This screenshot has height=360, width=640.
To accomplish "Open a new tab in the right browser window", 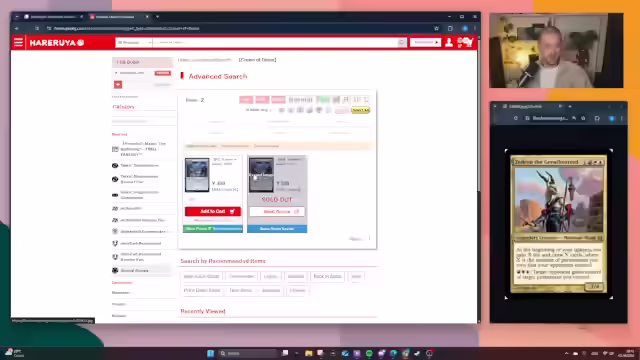I will 570,107.
